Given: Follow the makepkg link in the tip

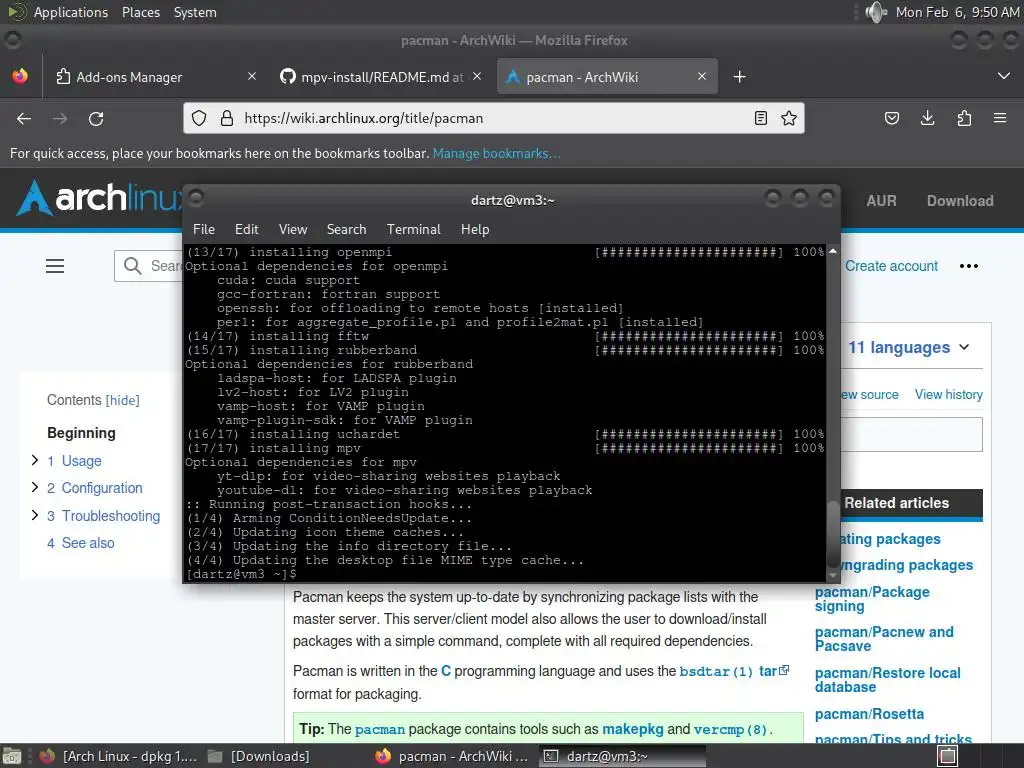Looking at the screenshot, I should pos(632,729).
